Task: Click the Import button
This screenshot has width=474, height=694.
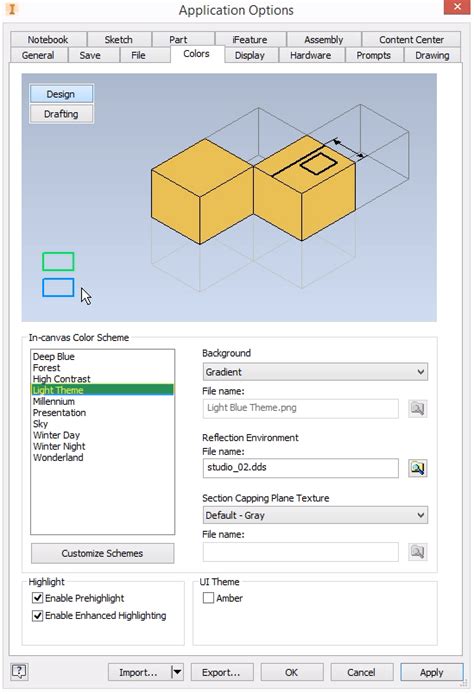Action: 139,672
